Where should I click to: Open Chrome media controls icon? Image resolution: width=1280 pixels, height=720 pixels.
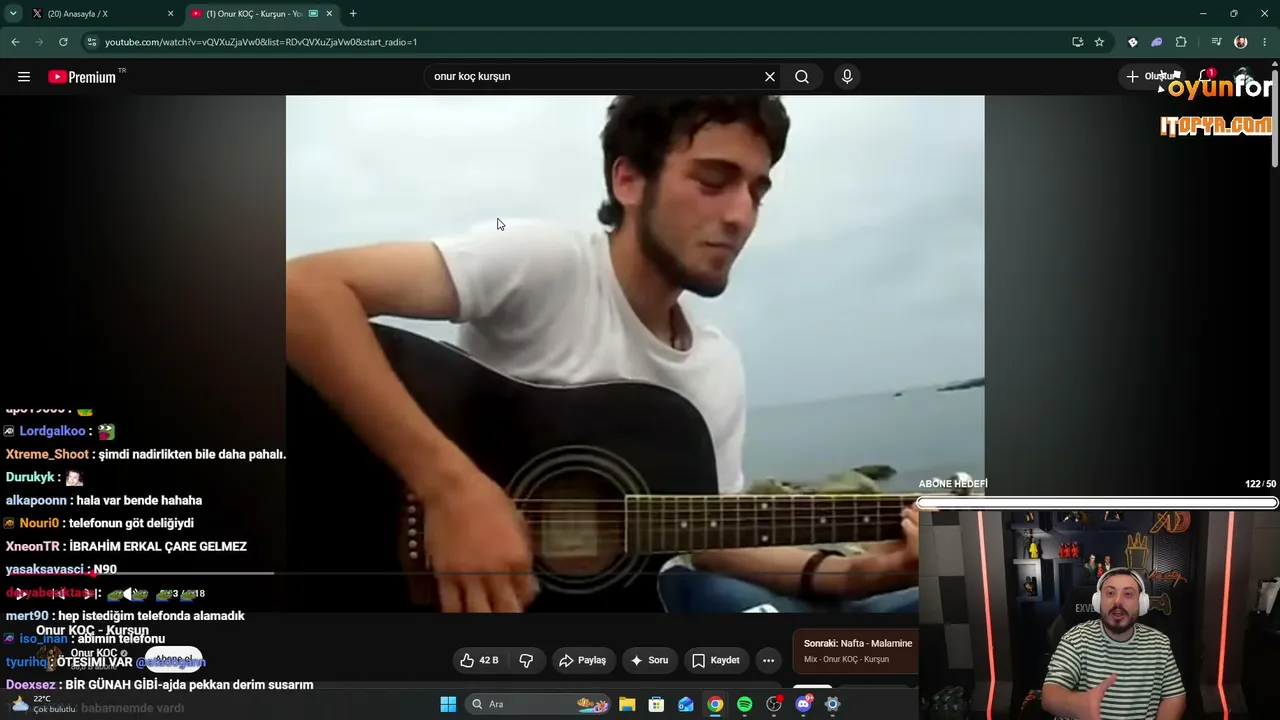(x=1216, y=42)
